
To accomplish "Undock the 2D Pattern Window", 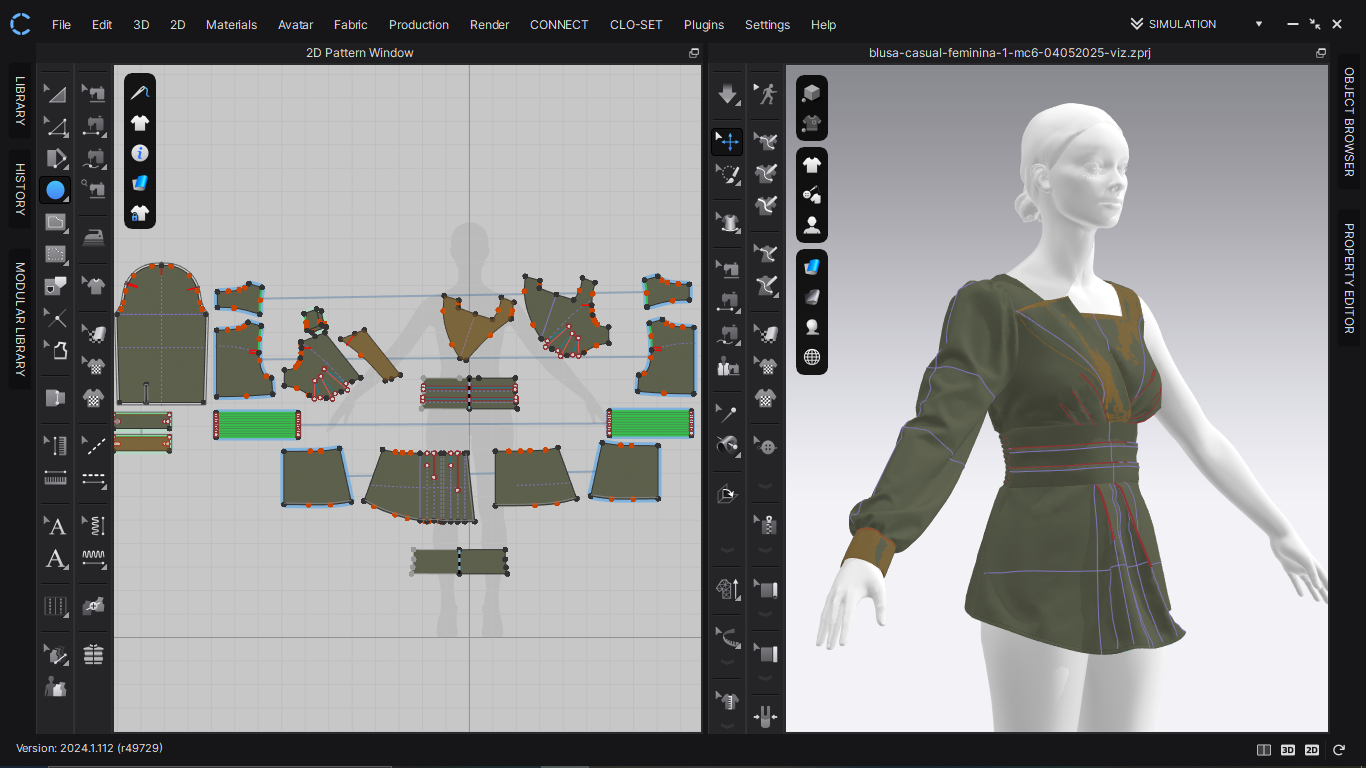I will [x=694, y=53].
